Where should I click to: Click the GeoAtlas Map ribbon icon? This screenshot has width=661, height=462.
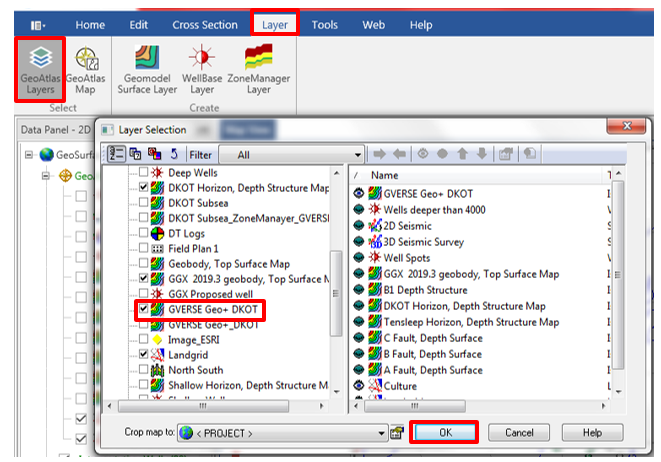tap(86, 70)
